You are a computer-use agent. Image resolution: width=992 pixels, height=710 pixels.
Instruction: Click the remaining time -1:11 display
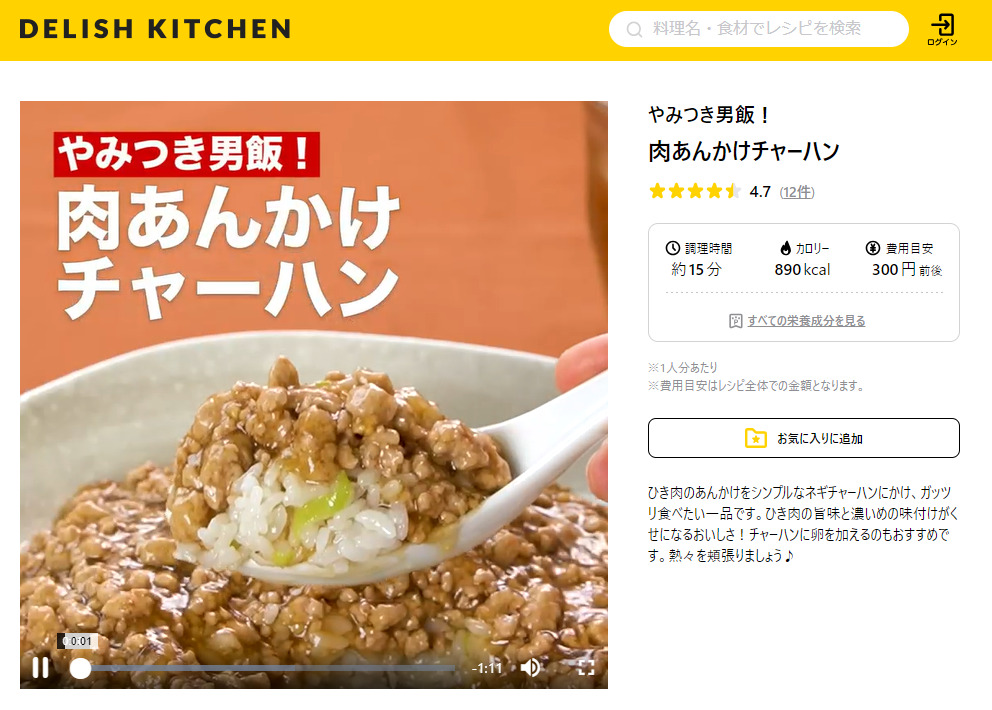coord(487,668)
